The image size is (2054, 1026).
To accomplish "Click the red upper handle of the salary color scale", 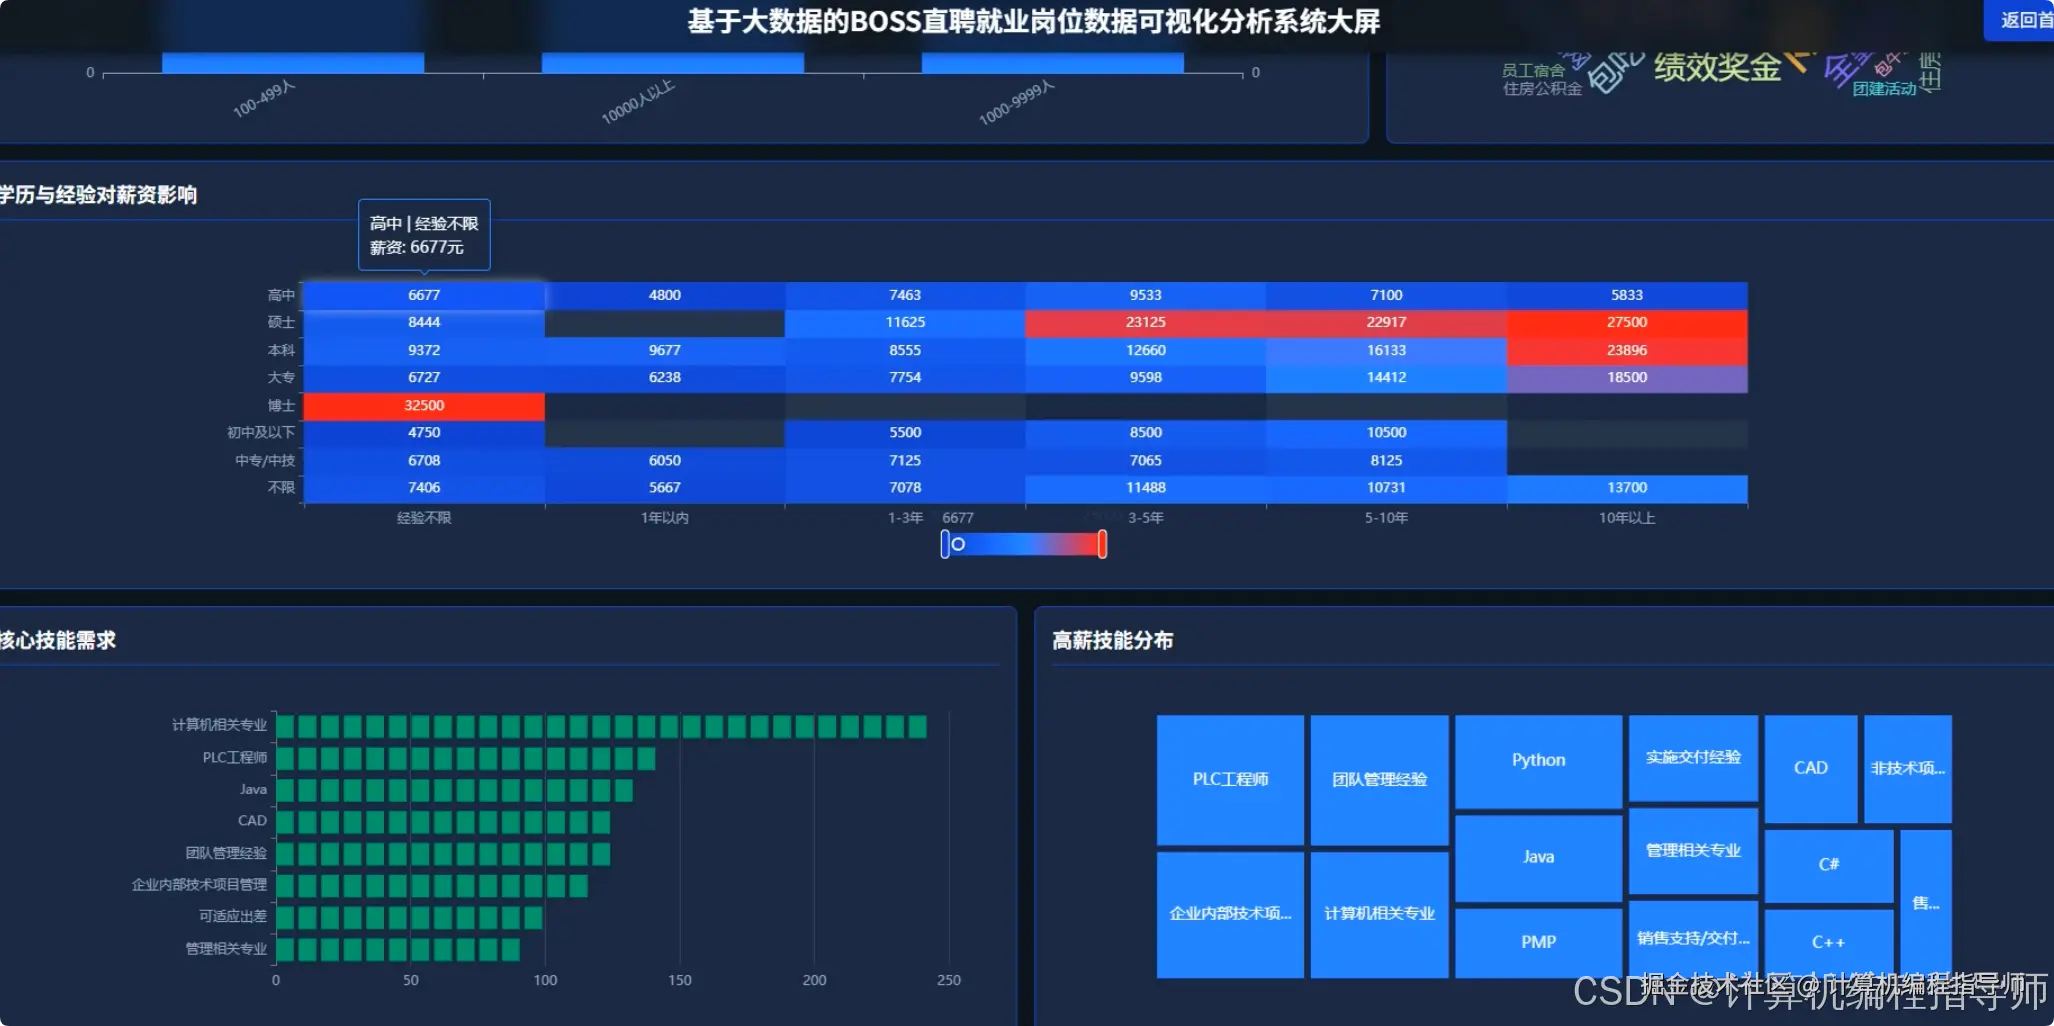I will point(1102,544).
